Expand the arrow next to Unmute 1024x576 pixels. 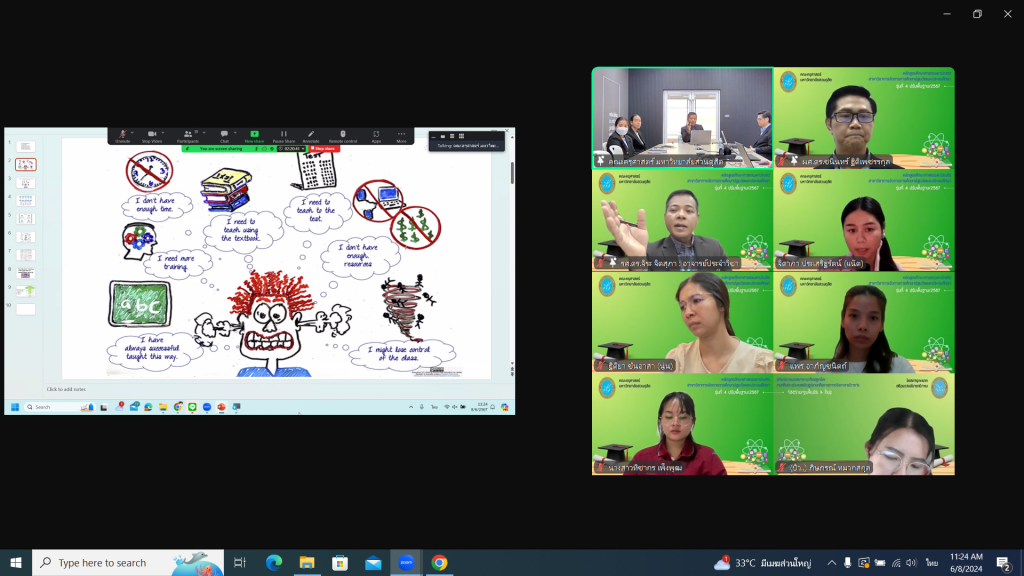(x=133, y=131)
